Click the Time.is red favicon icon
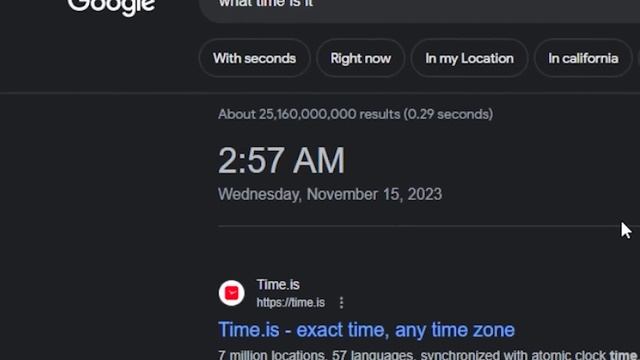 (x=231, y=293)
